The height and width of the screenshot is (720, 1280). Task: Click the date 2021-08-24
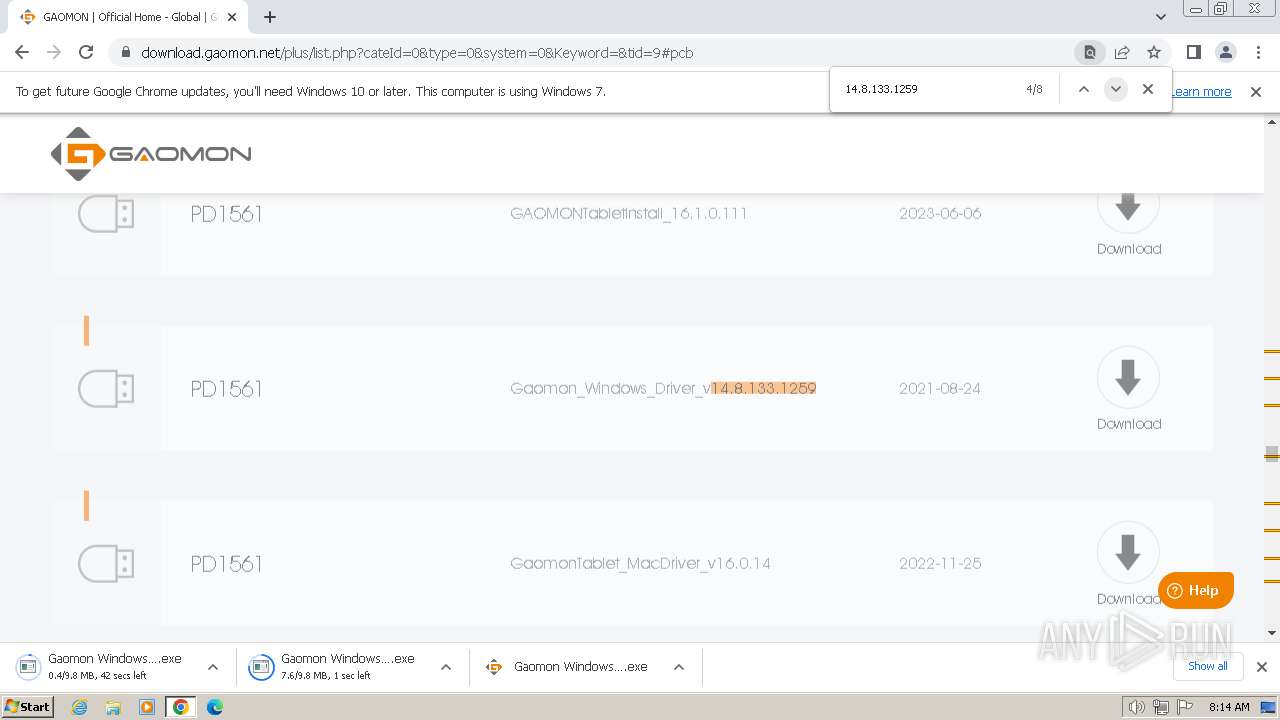tap(940, 388)
